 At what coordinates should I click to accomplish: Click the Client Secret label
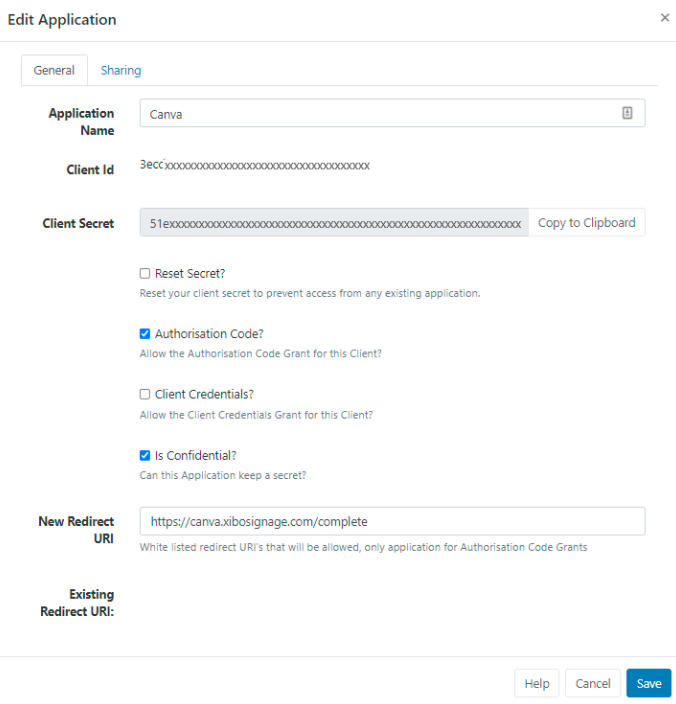tap(78, 223)
